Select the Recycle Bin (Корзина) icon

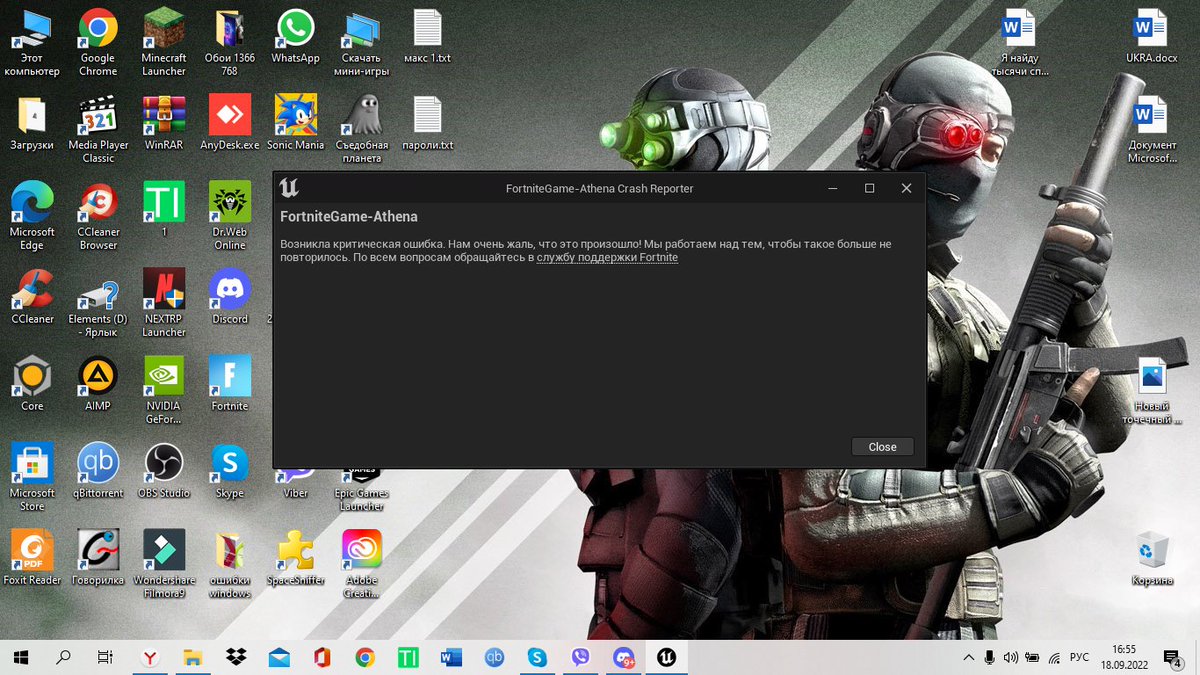point(1152,558)
